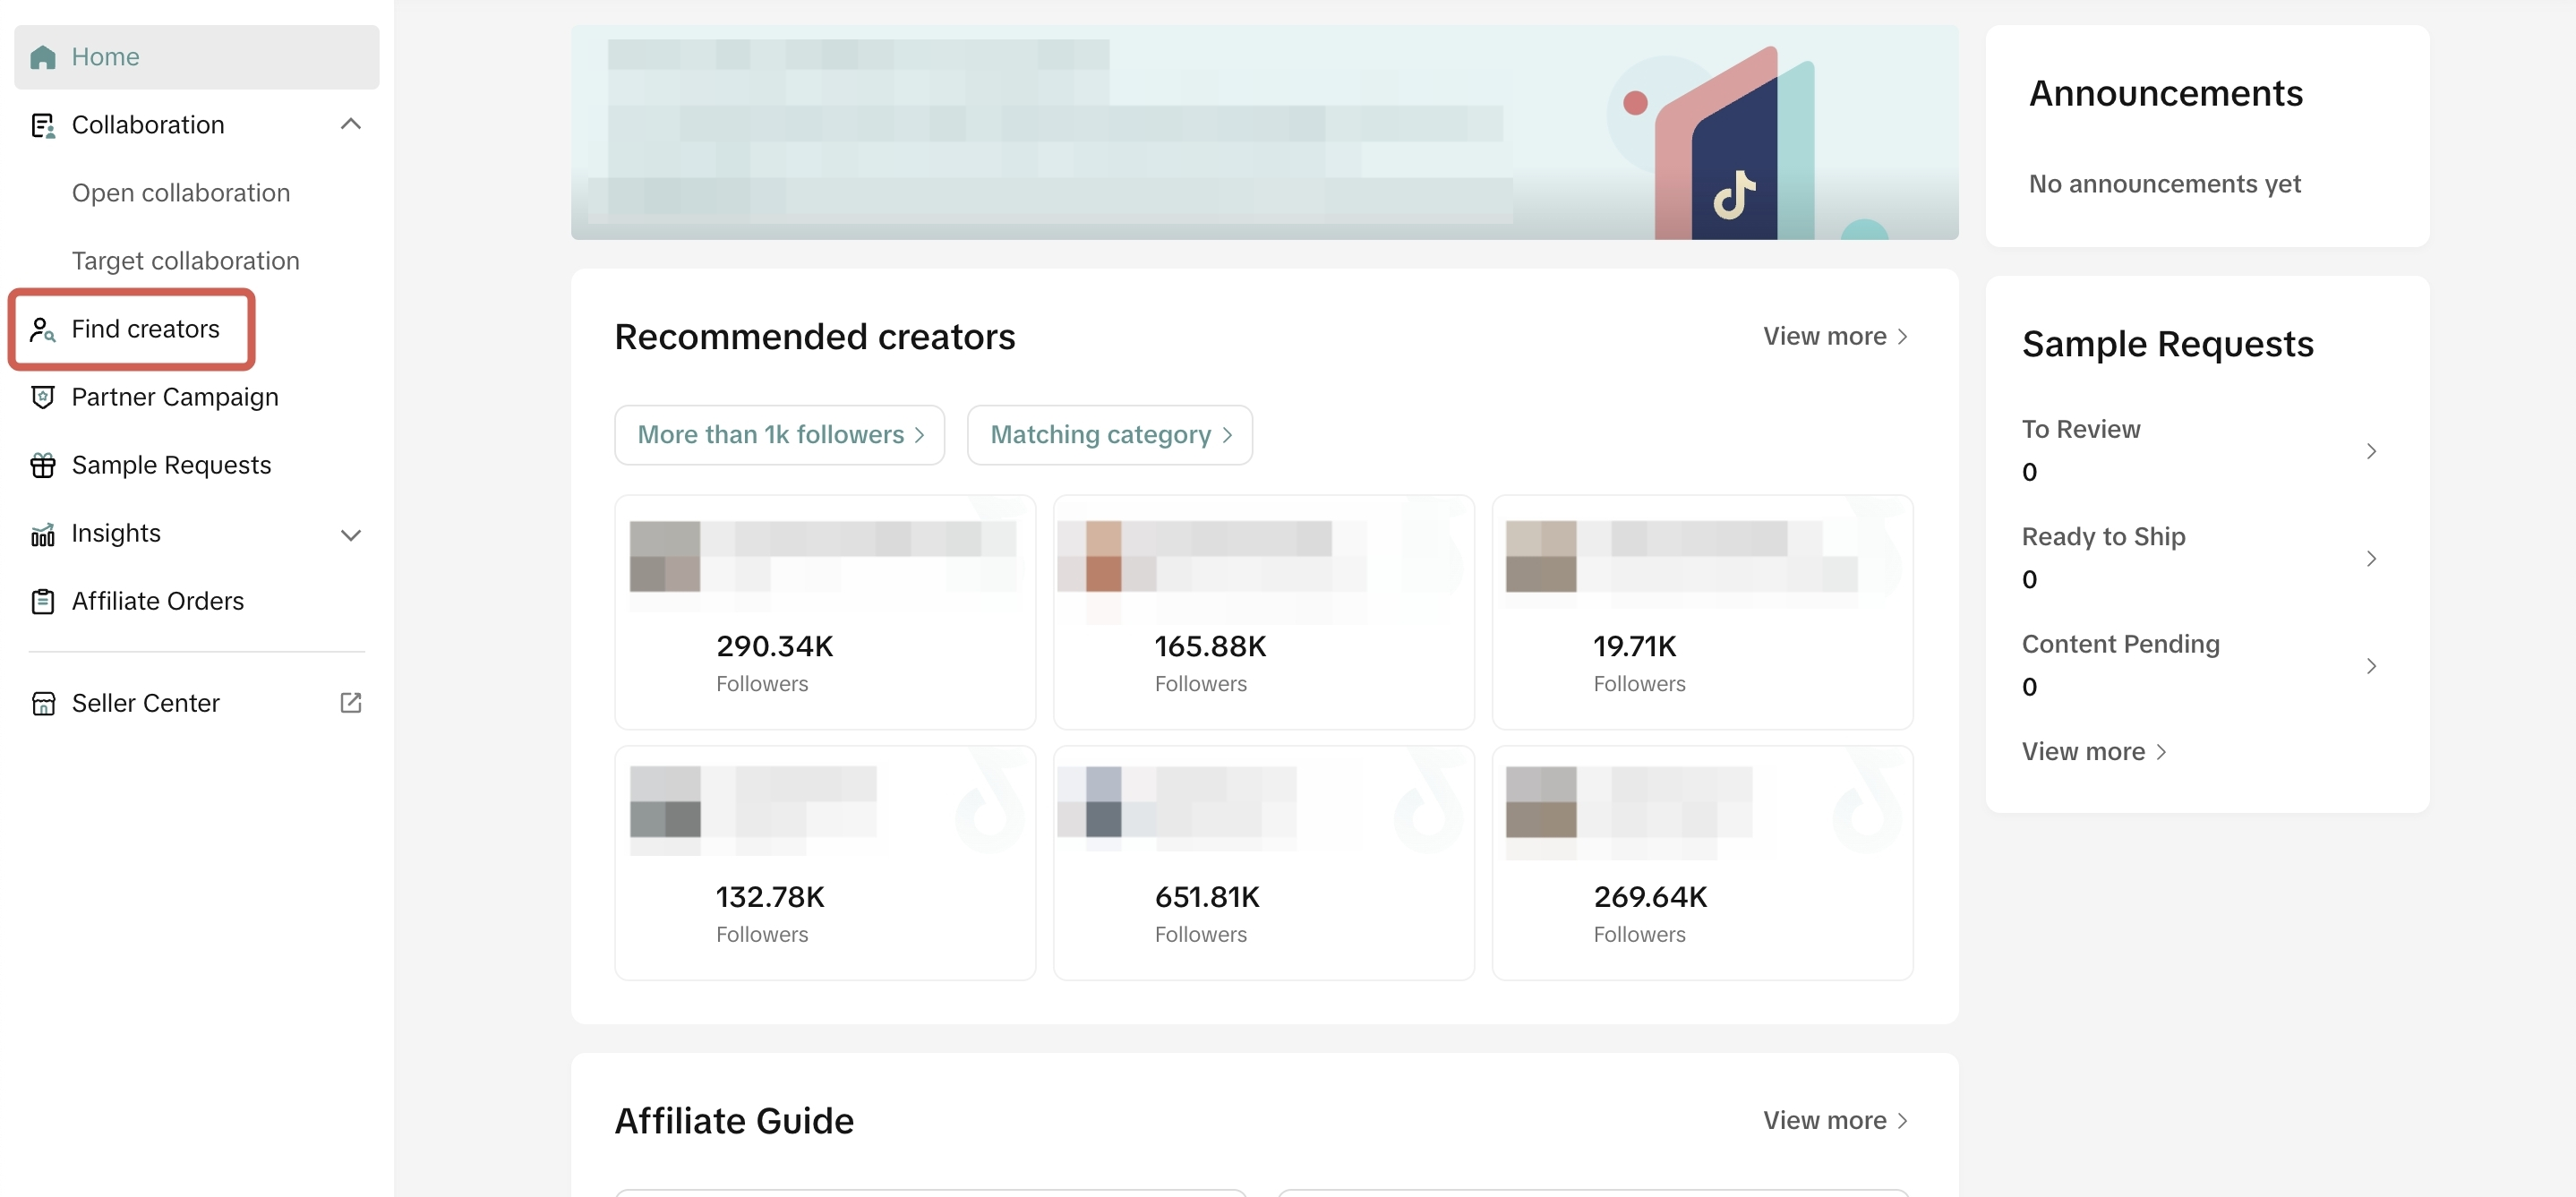This screenshot has height=1197, width=2576.
Task: Click the Seller Center store icon
Action: (42, 703)
